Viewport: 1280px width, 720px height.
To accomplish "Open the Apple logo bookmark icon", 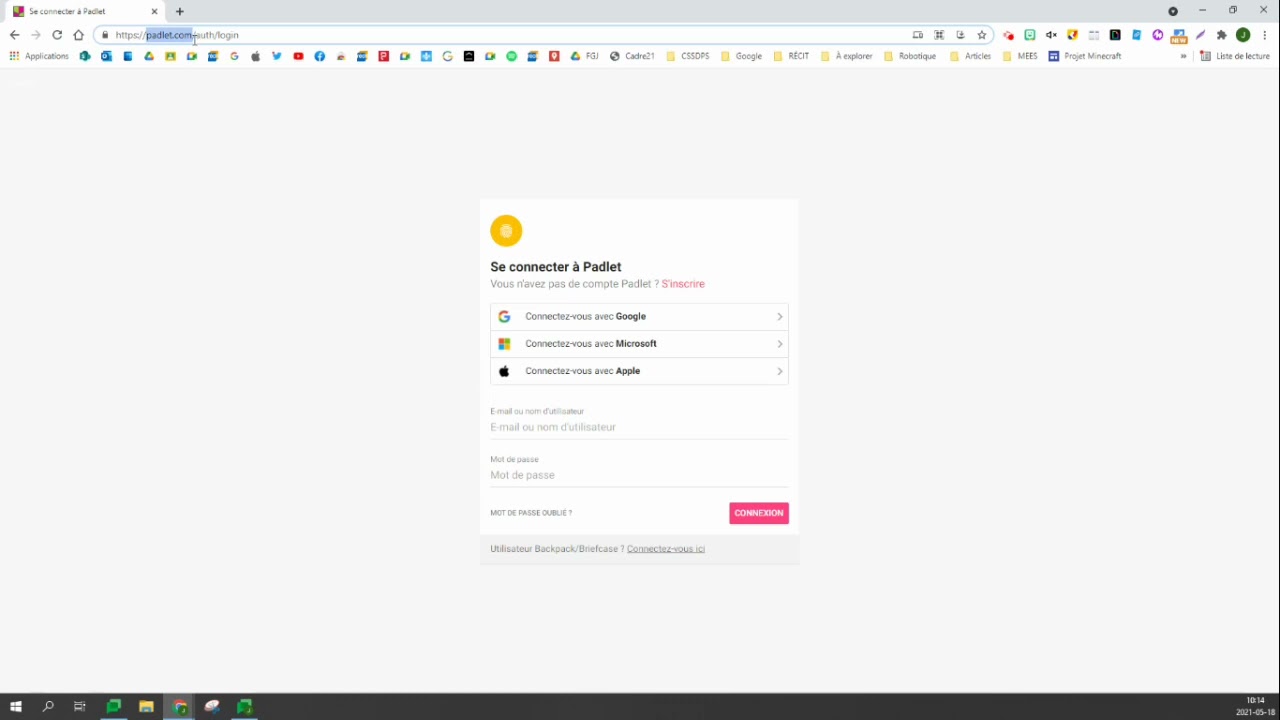I will pos(256,56).
